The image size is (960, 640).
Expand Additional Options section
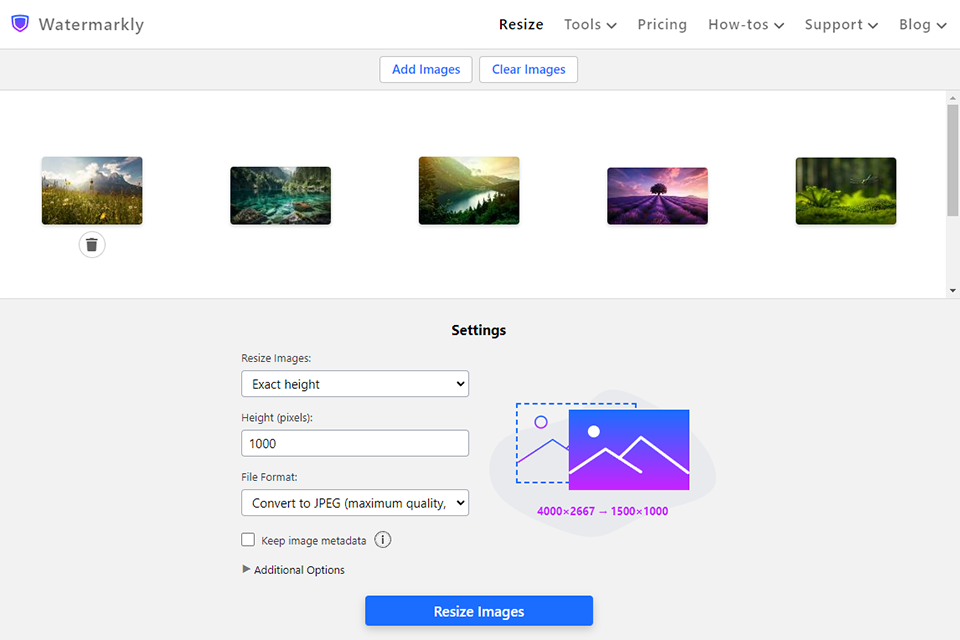pos(293,570)
